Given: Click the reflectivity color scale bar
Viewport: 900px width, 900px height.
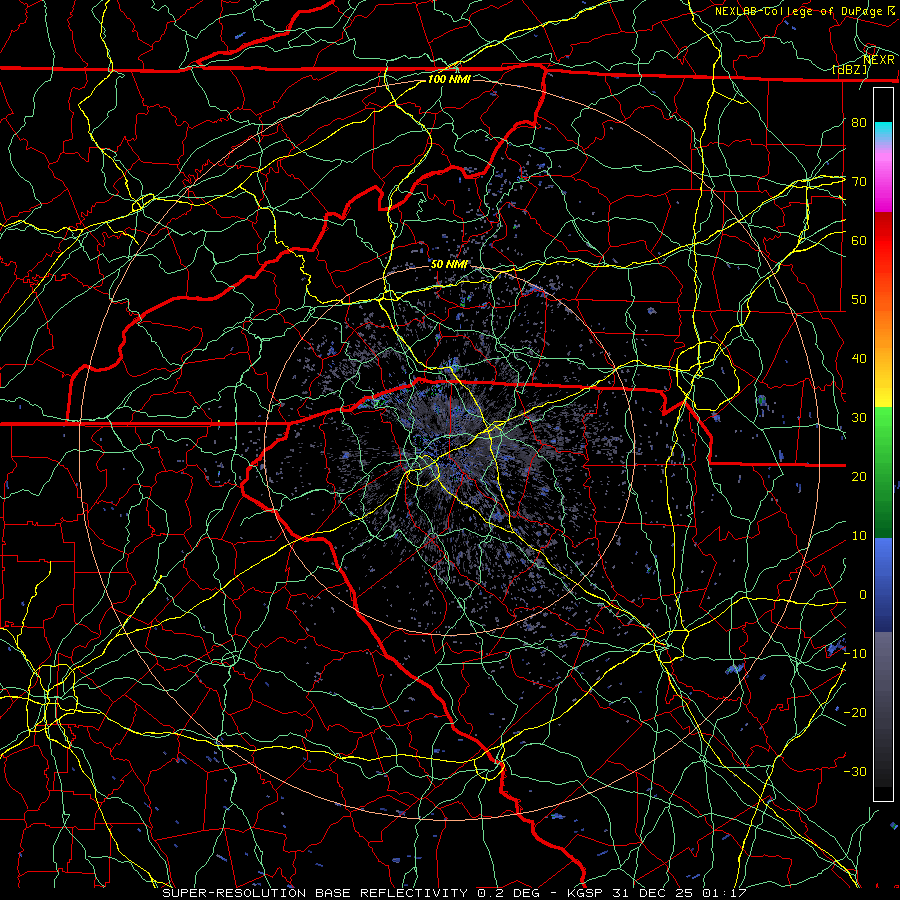Looking at the screenshot, I should click(x=883, y=444).
